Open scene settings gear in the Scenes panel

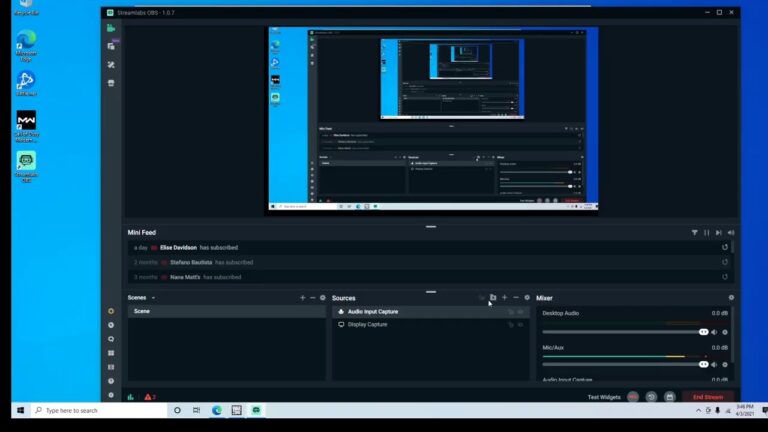(323, 298)
